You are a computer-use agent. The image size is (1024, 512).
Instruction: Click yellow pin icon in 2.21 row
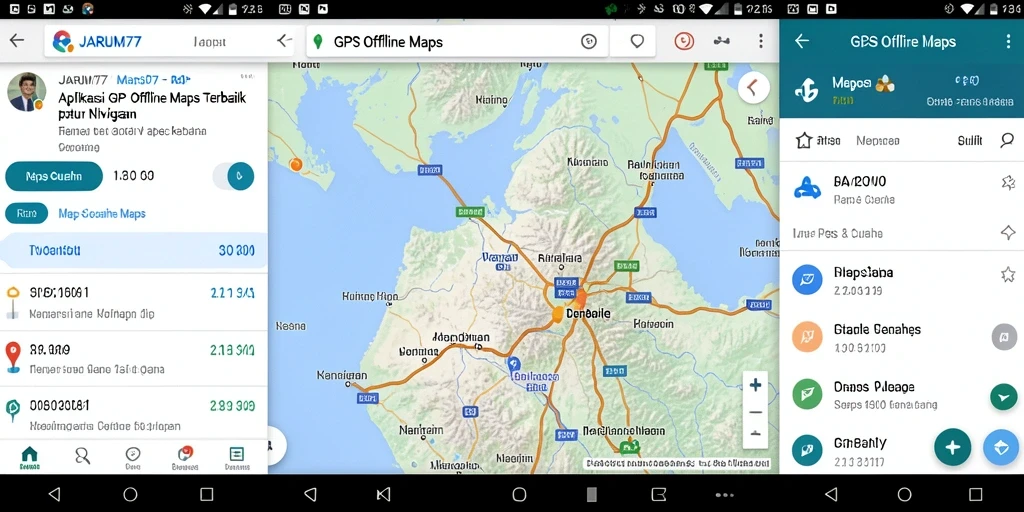[12, 302]
